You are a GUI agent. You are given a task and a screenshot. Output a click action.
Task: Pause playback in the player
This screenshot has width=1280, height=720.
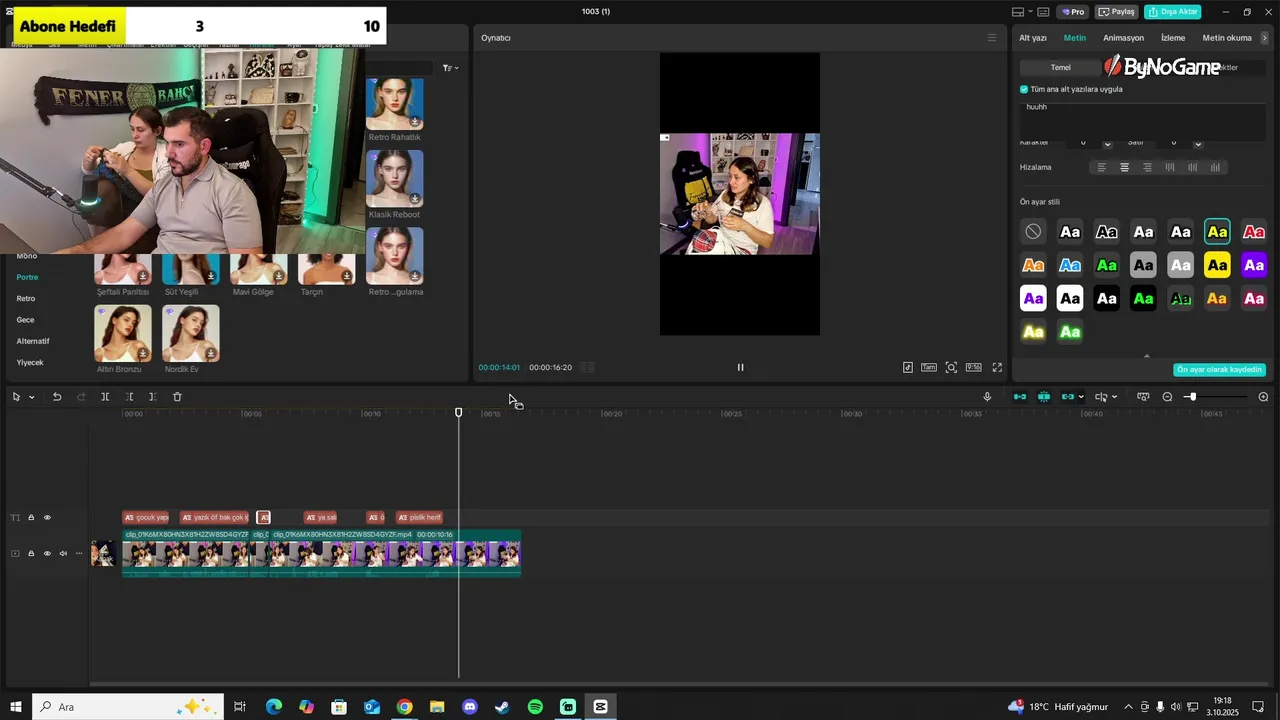(x=740, y=367)
